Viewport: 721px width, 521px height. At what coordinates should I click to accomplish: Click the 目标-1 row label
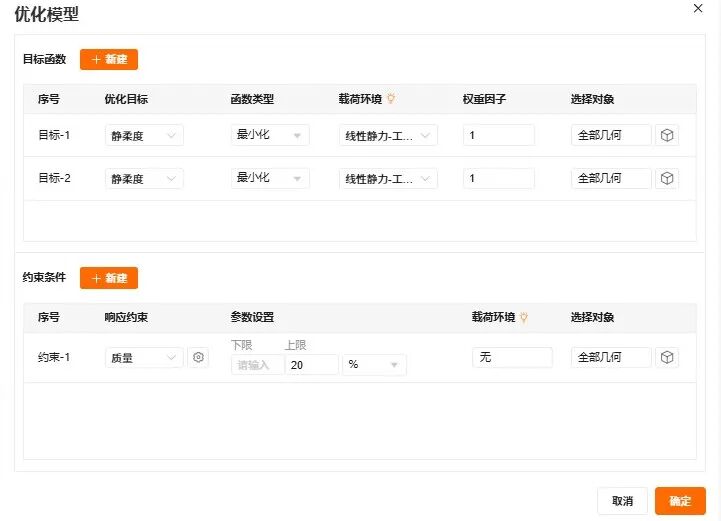tap(54, 135)
